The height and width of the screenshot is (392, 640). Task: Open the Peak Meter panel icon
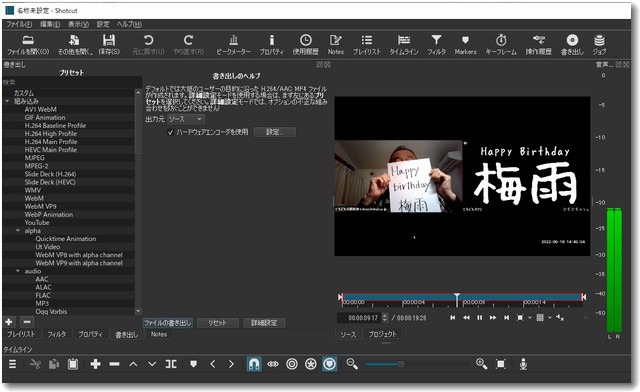point(233,40)
